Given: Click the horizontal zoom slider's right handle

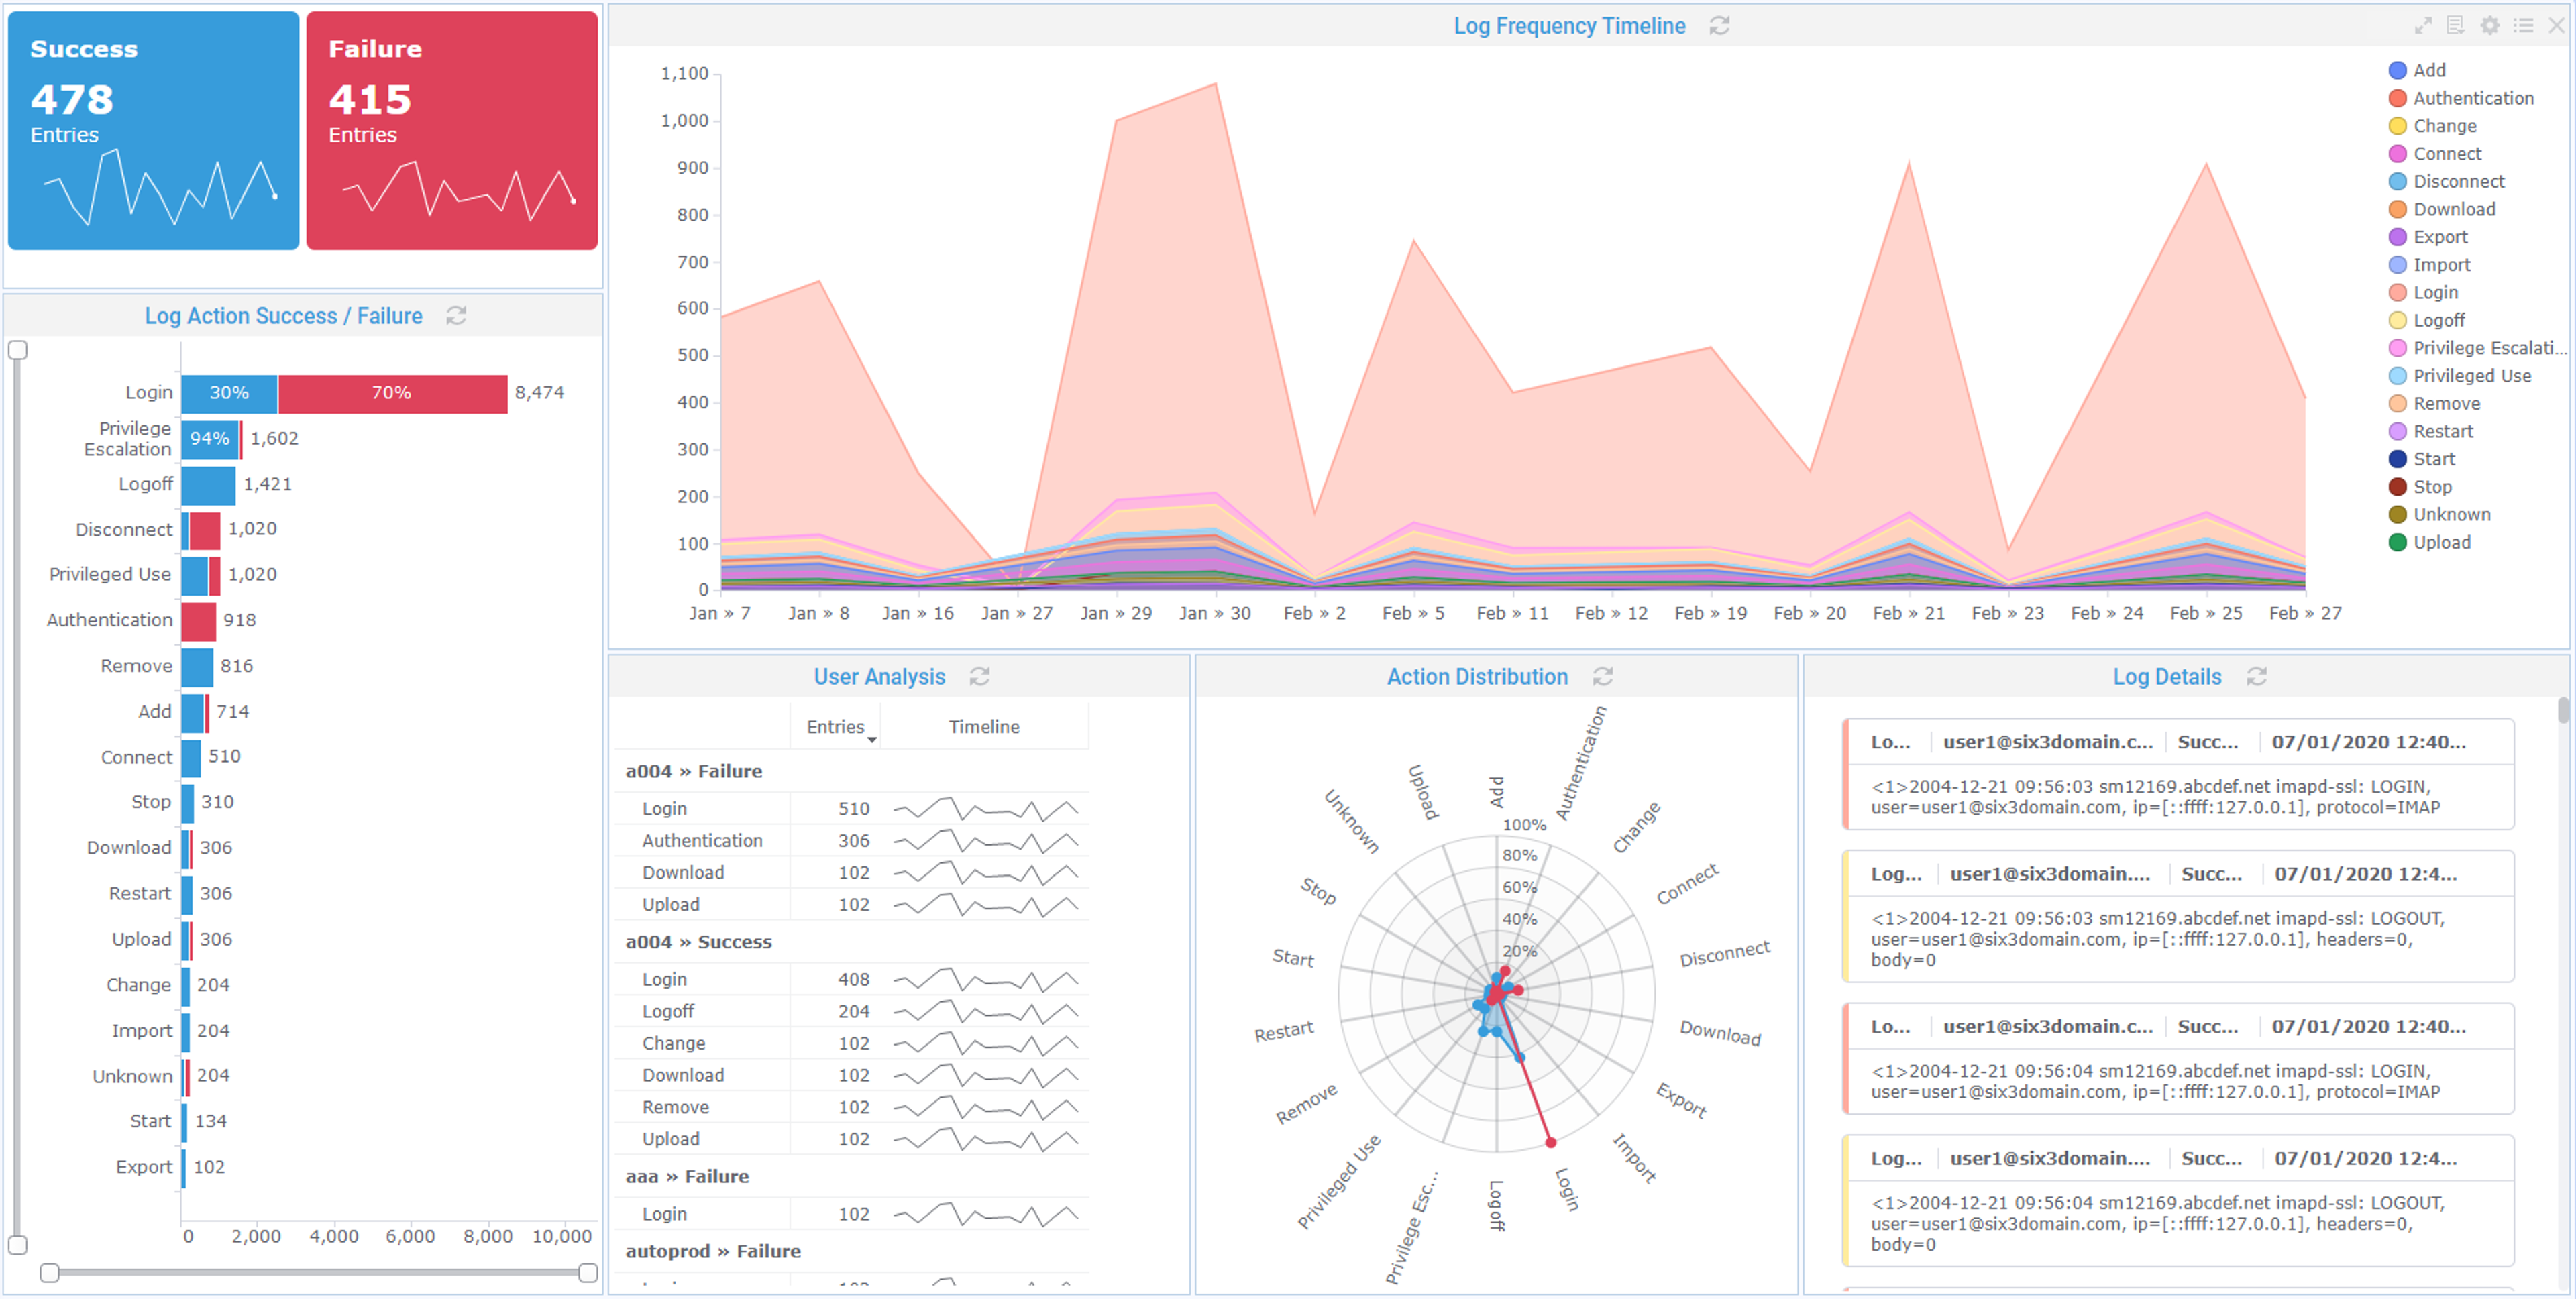Looking at the screenshot, I should pos(588,1273).
